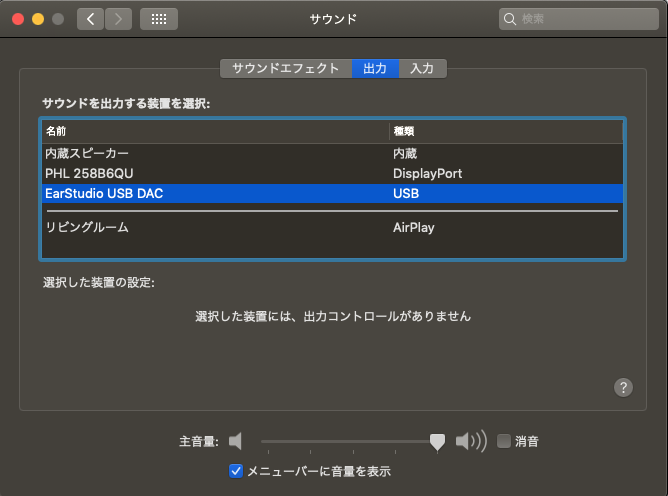Uncheck メニューバーに音量を表示 checkbox
Image resolution: width=668 pixels, height=496 pixels.
pyautogui.click(x=236, y=471)
